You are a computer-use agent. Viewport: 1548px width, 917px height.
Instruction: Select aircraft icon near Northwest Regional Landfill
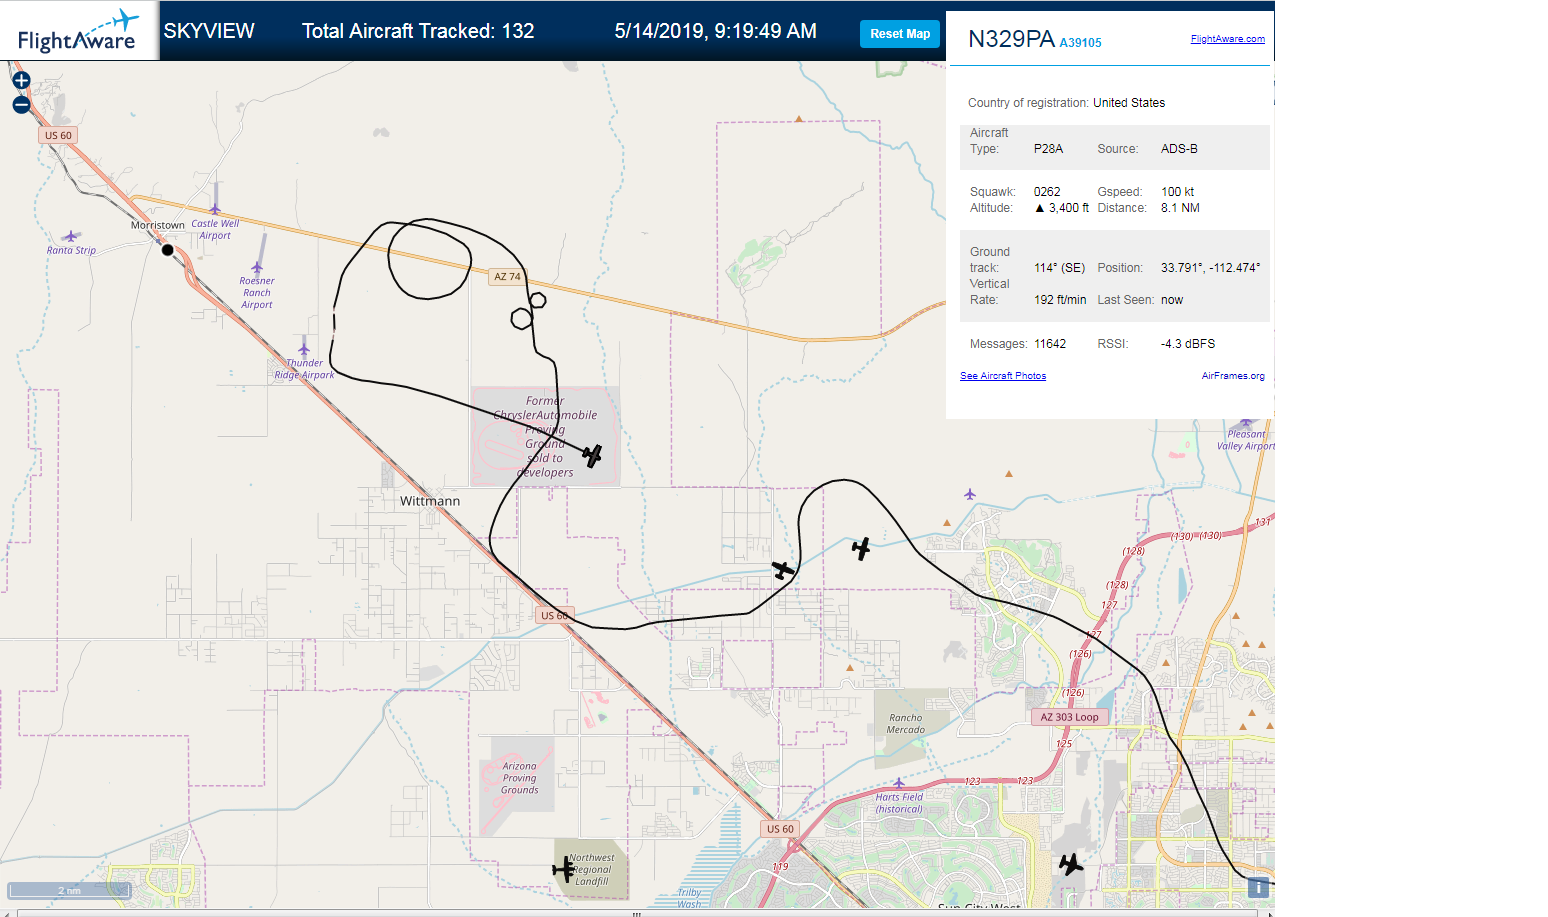click(x=564, y=869)
